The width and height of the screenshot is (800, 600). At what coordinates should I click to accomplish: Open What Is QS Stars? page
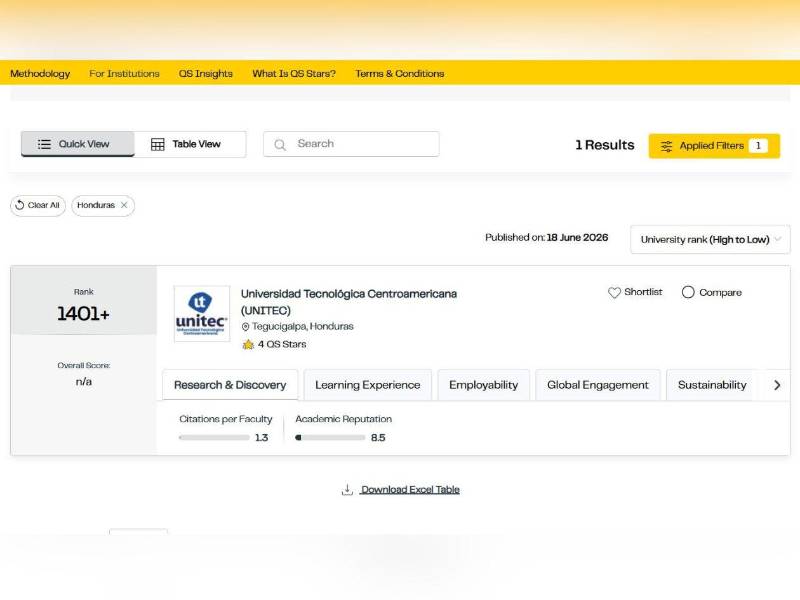(x=294, y=73)
